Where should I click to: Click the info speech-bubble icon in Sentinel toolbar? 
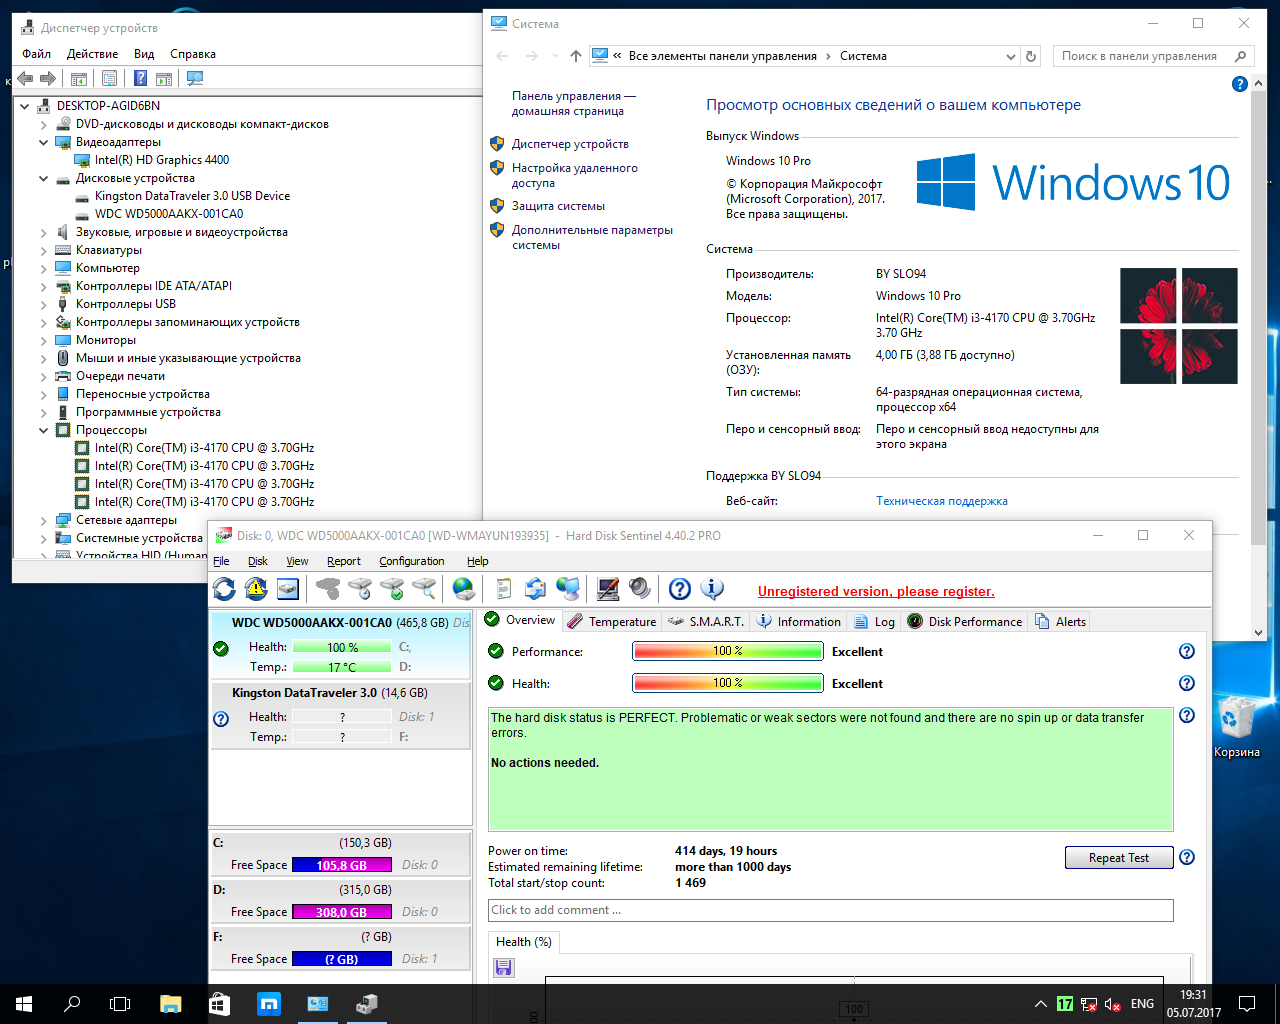pyautogui.click(x=712, y=589)
